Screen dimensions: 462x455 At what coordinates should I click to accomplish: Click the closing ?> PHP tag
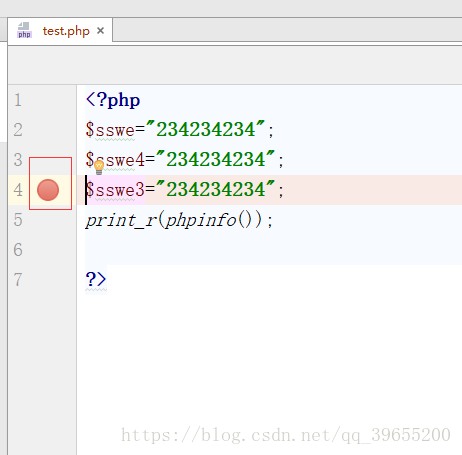tap(96, 279)
